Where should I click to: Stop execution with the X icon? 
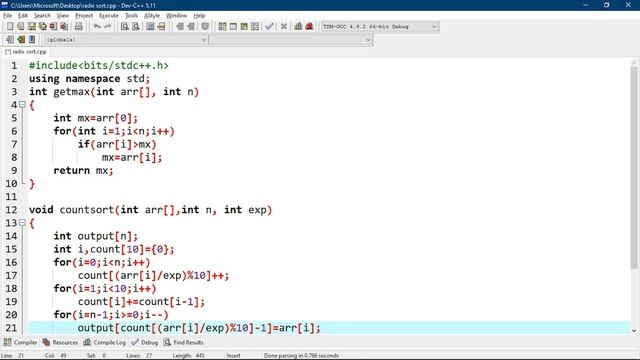[x=284, y=27]
